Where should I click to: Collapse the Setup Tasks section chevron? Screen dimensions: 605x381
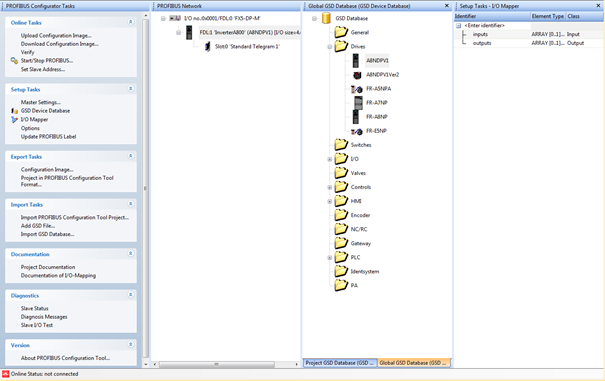coord(130,89)
